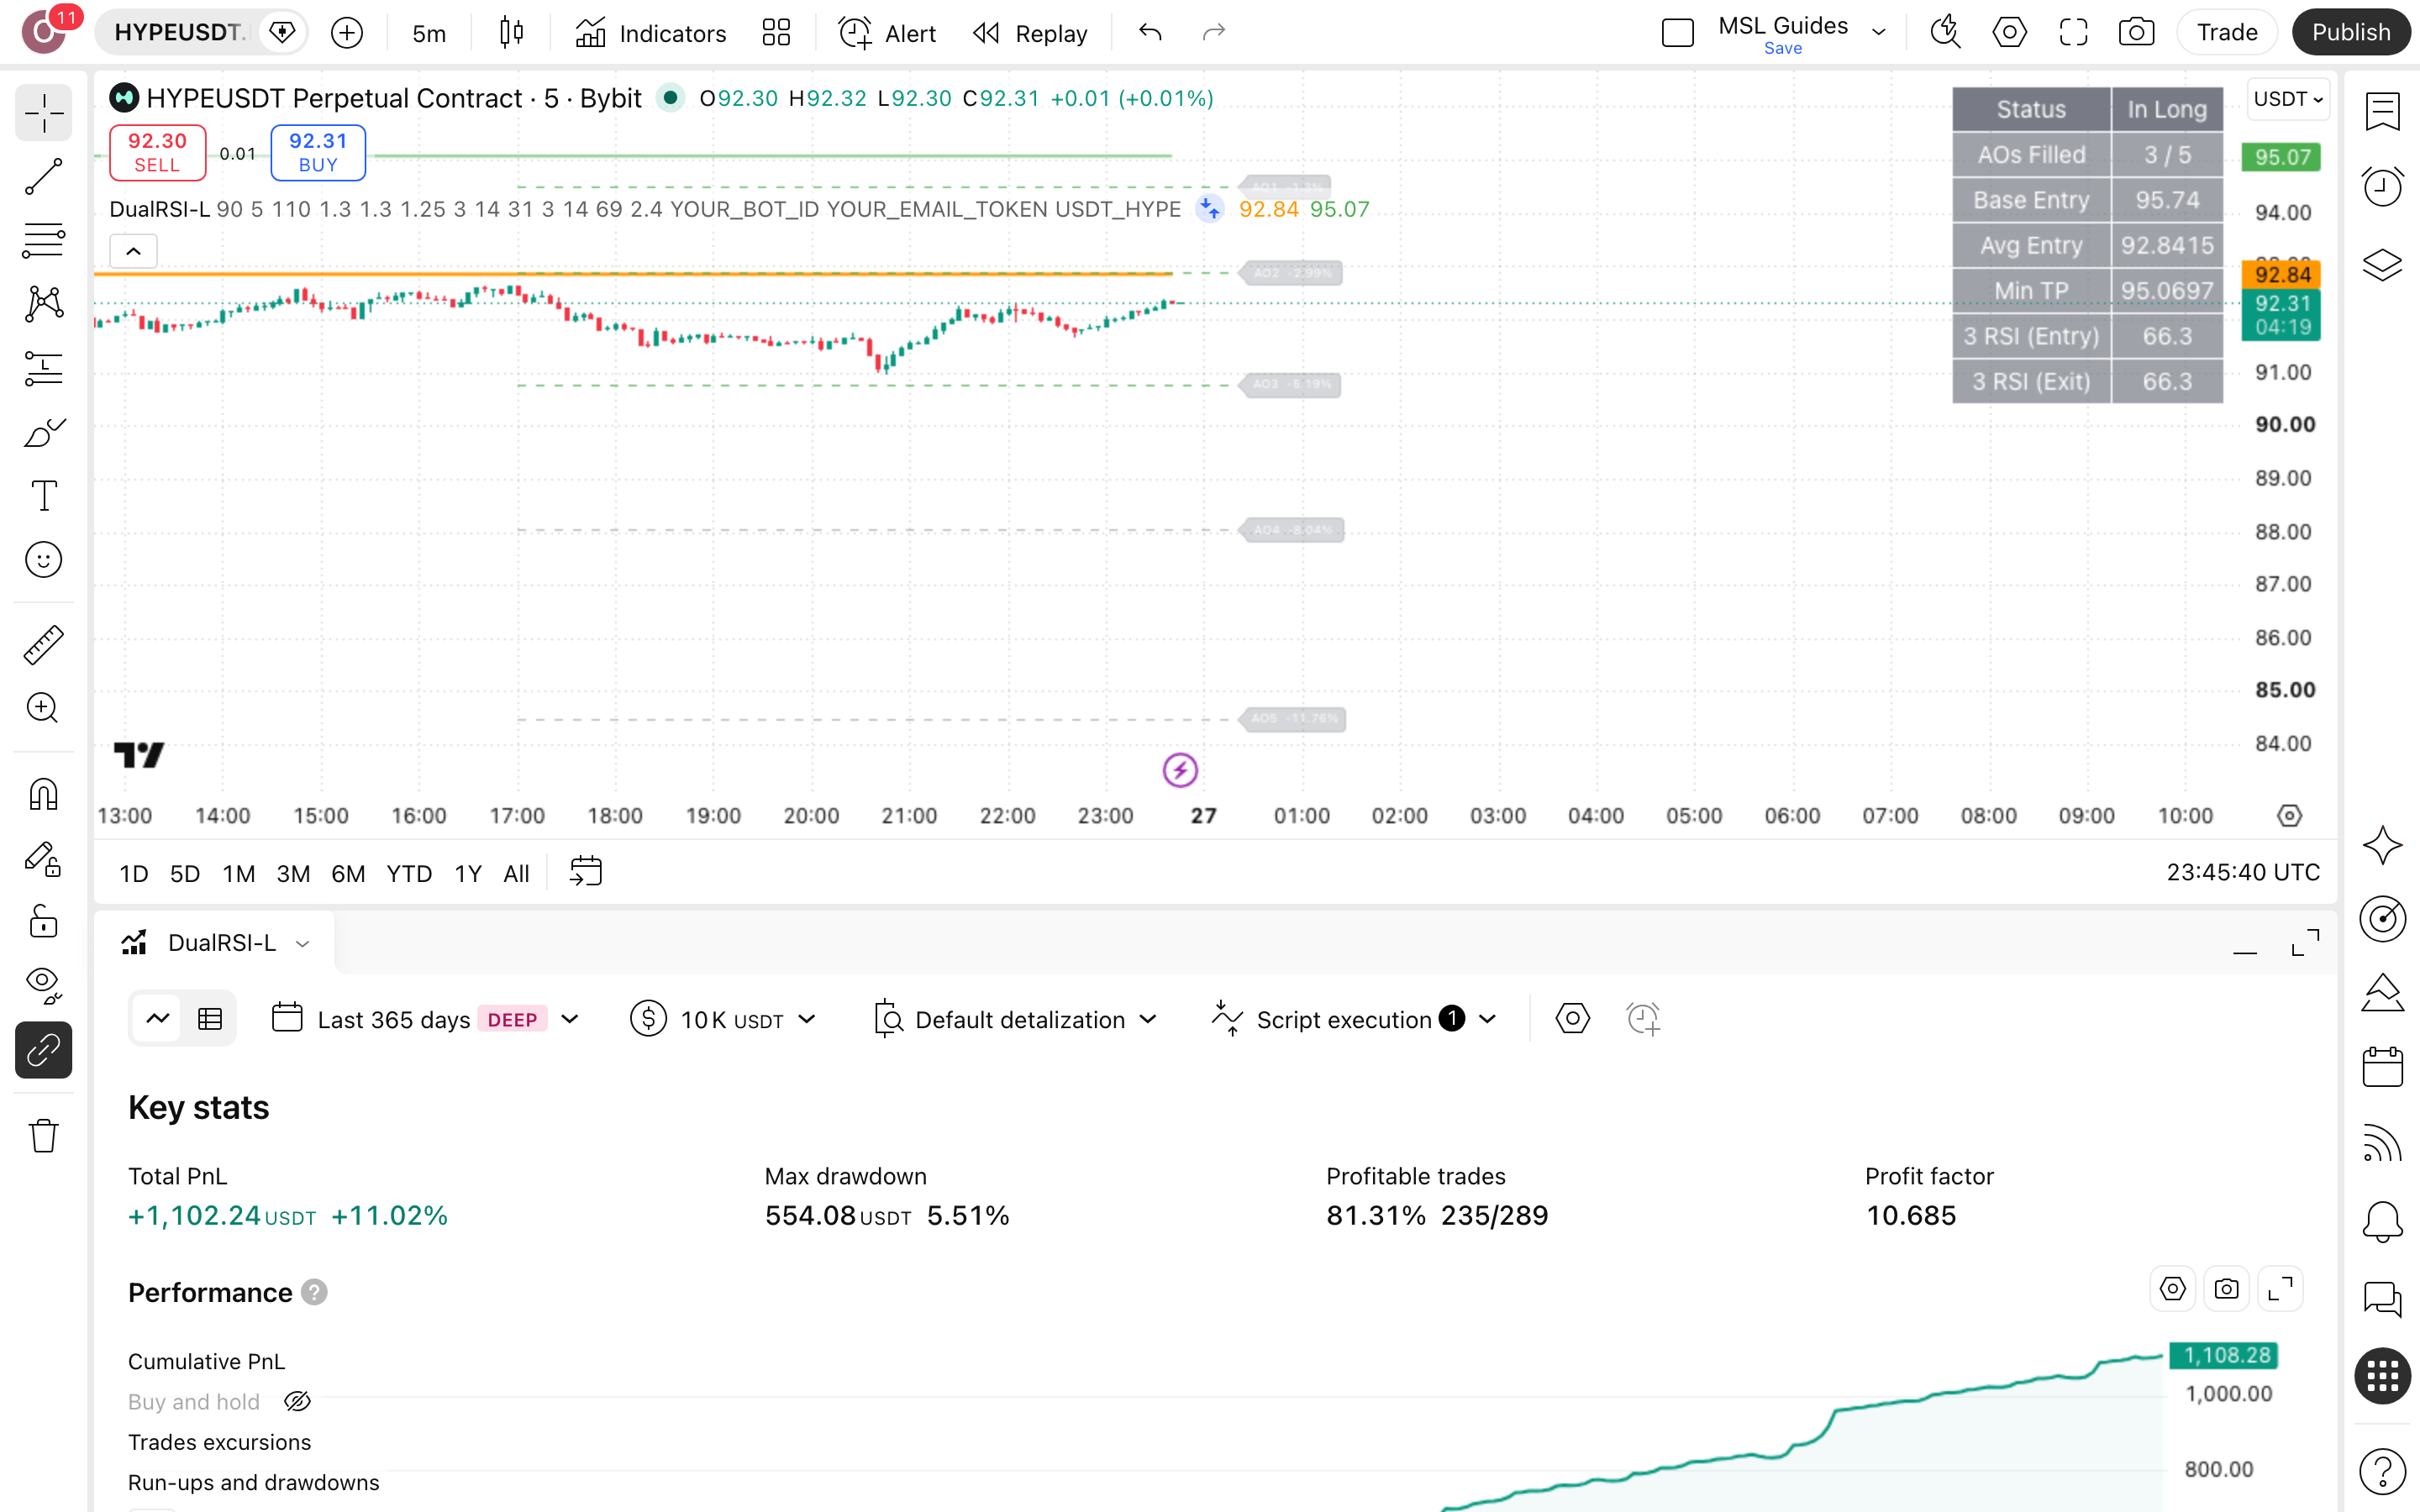Create a new Alert
This screenshot has height=1512, width=2420.
click(887, 33)
